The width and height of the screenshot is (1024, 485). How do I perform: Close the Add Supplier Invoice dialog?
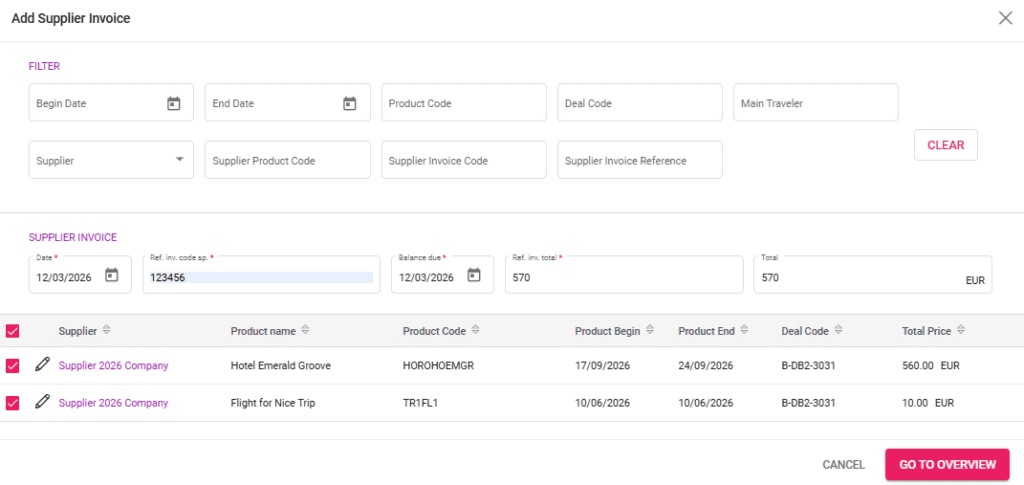pos(1005,18)
